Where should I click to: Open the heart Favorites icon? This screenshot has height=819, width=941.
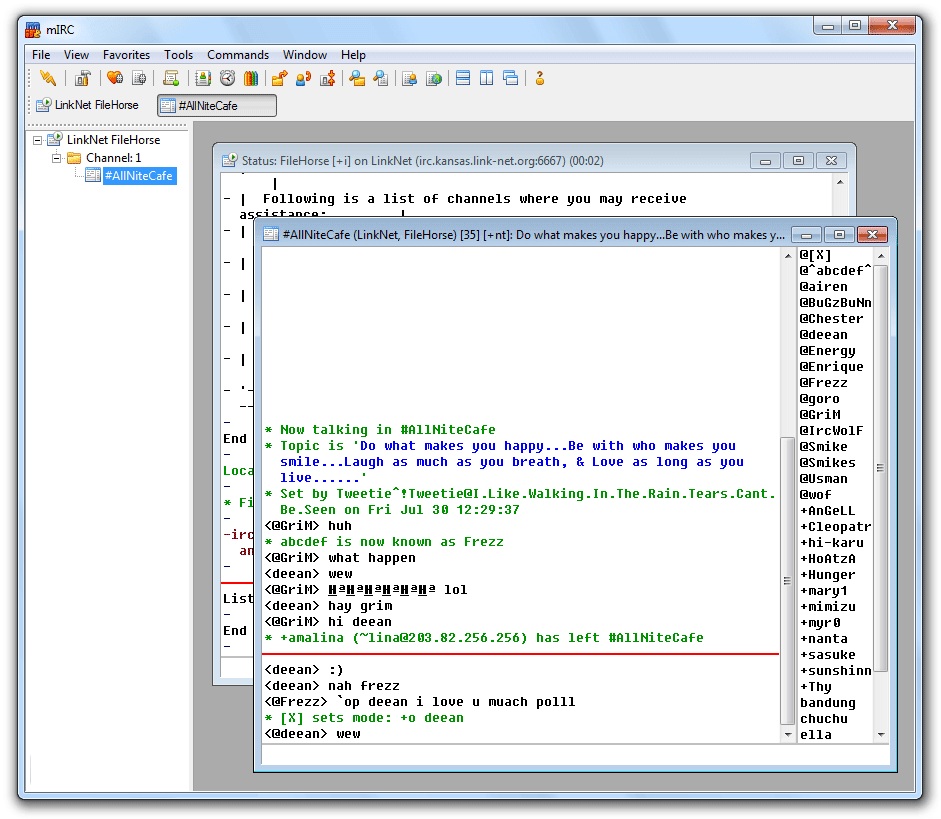[115, 79]
